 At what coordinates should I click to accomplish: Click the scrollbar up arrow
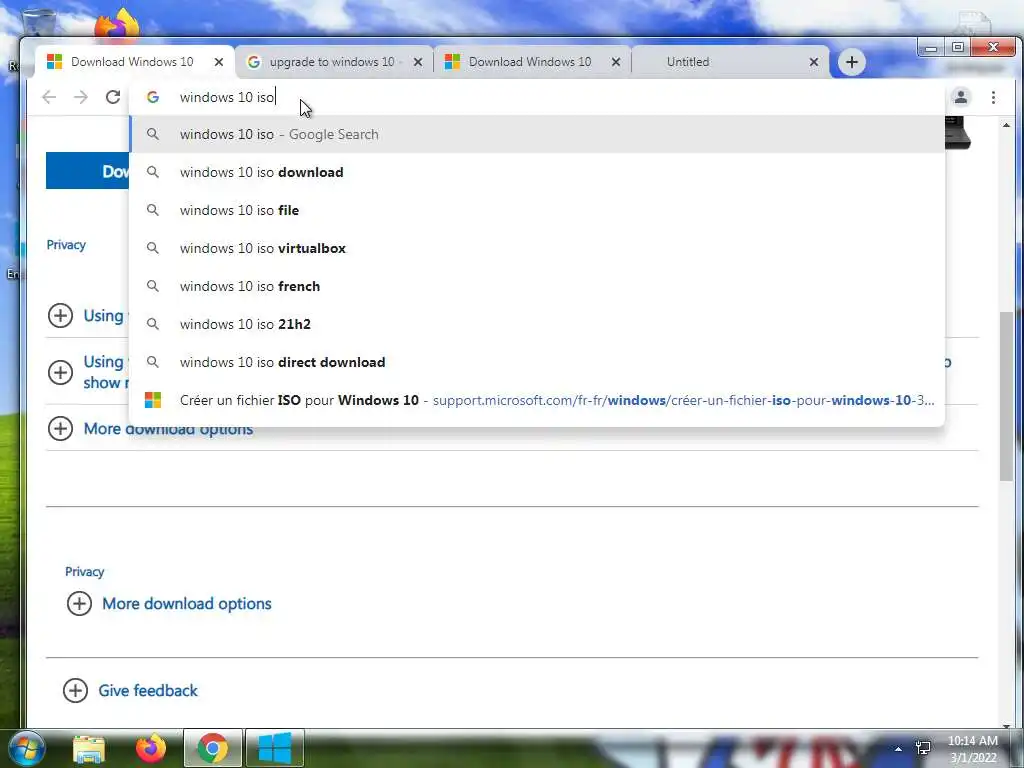[1006, 125]
